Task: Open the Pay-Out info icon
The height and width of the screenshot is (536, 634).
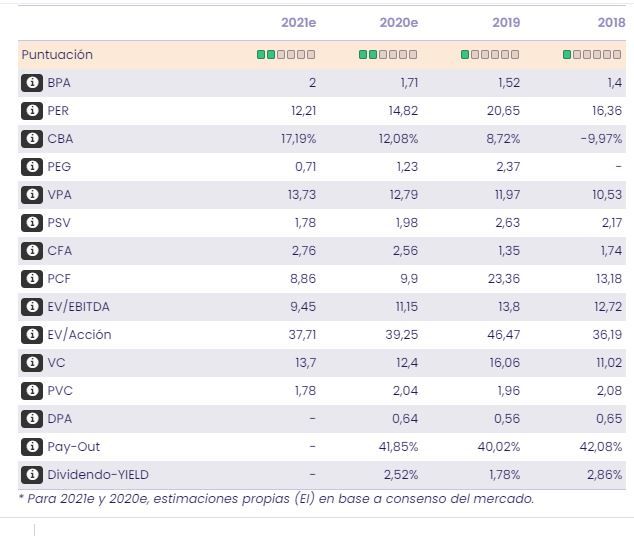Action: coord(32,447)
